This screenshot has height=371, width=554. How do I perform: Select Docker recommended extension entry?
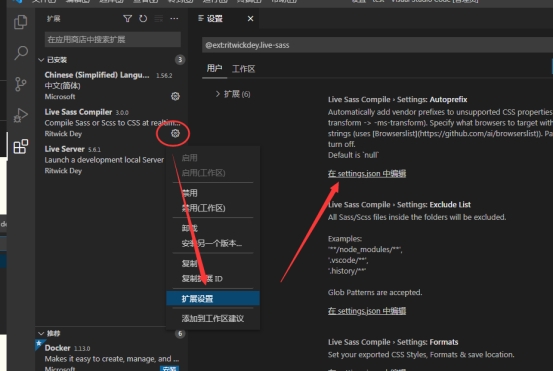tap(111, 355)
